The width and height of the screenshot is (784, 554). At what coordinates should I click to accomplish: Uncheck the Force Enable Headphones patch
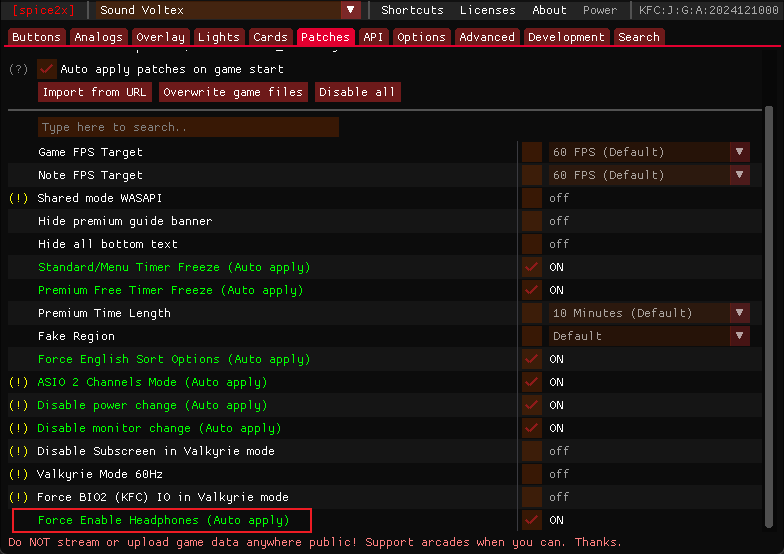(x=531, y=520)
